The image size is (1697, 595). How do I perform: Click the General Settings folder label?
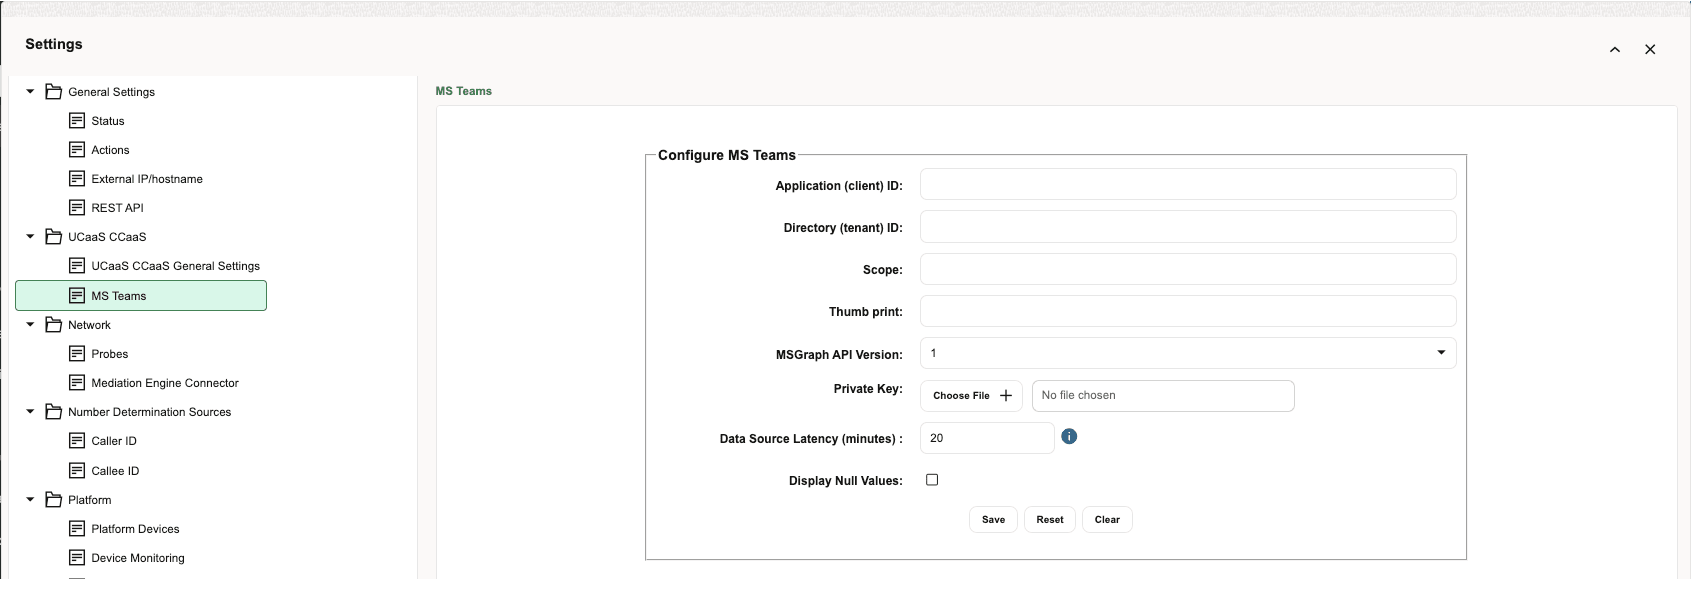[x=111, y=92]
